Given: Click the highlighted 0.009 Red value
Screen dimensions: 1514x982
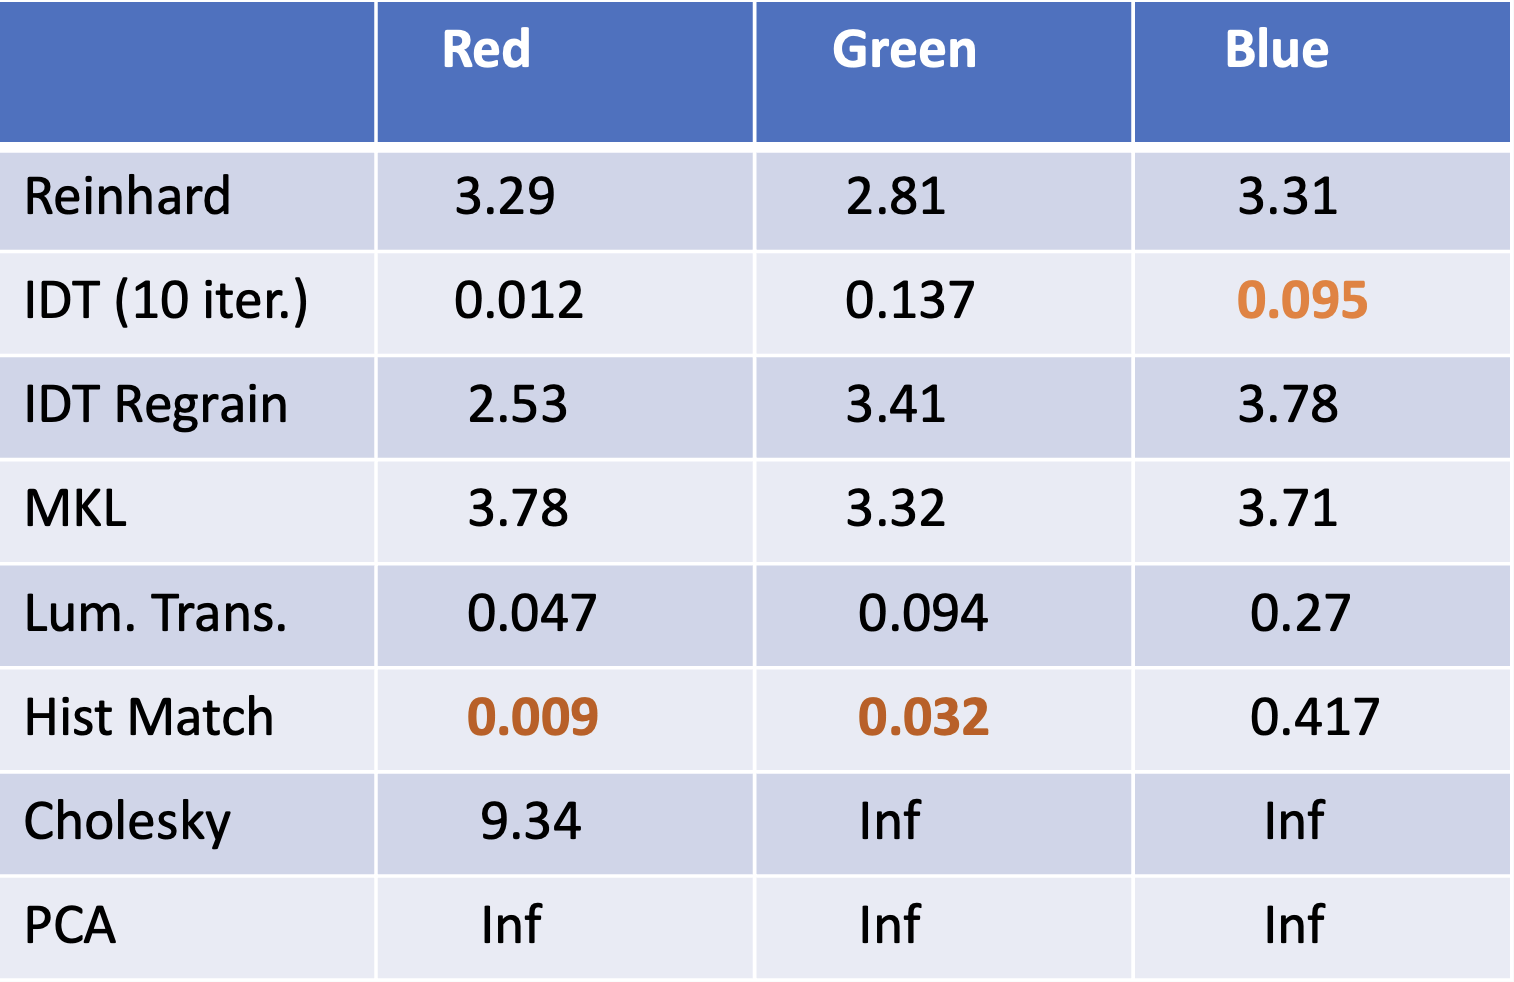Looking at the screenshot, I should (x=533, y=717).
